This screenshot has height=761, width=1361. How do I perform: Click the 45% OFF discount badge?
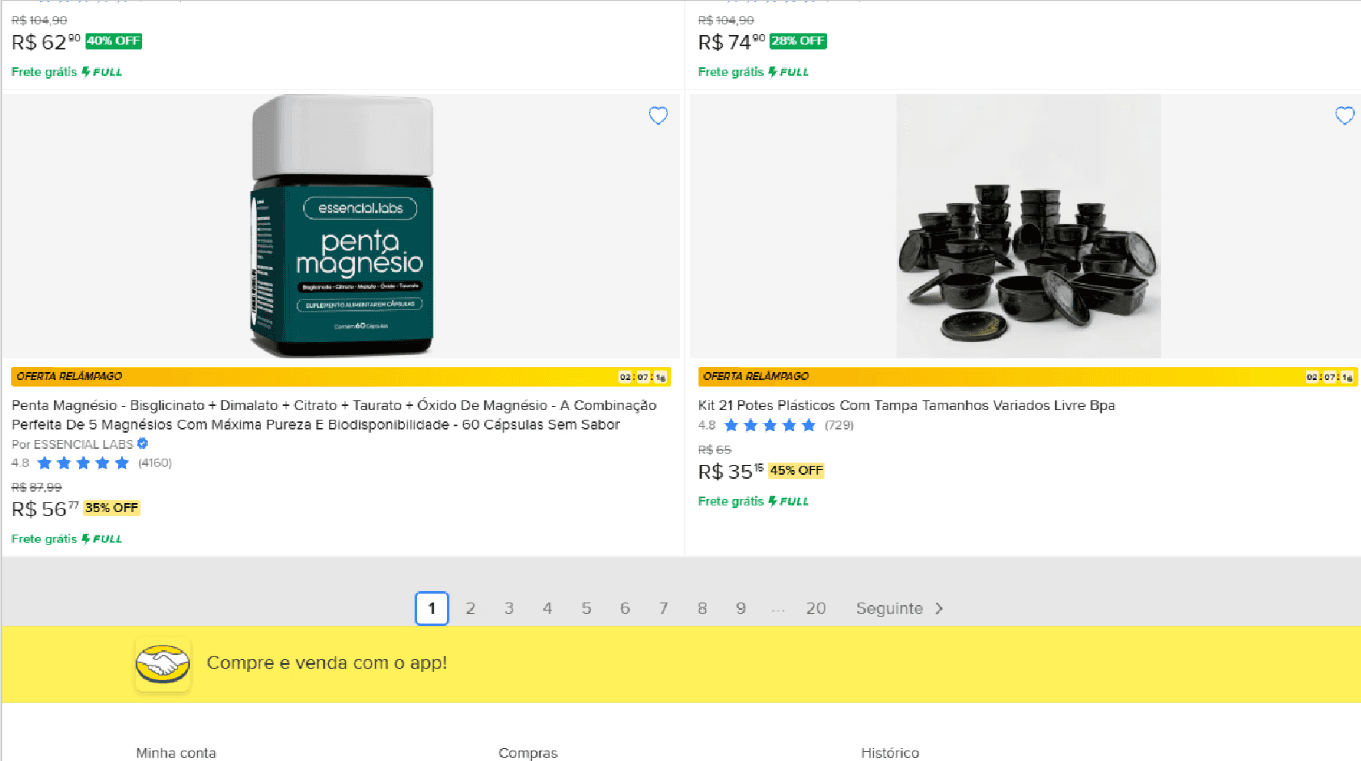797,471
